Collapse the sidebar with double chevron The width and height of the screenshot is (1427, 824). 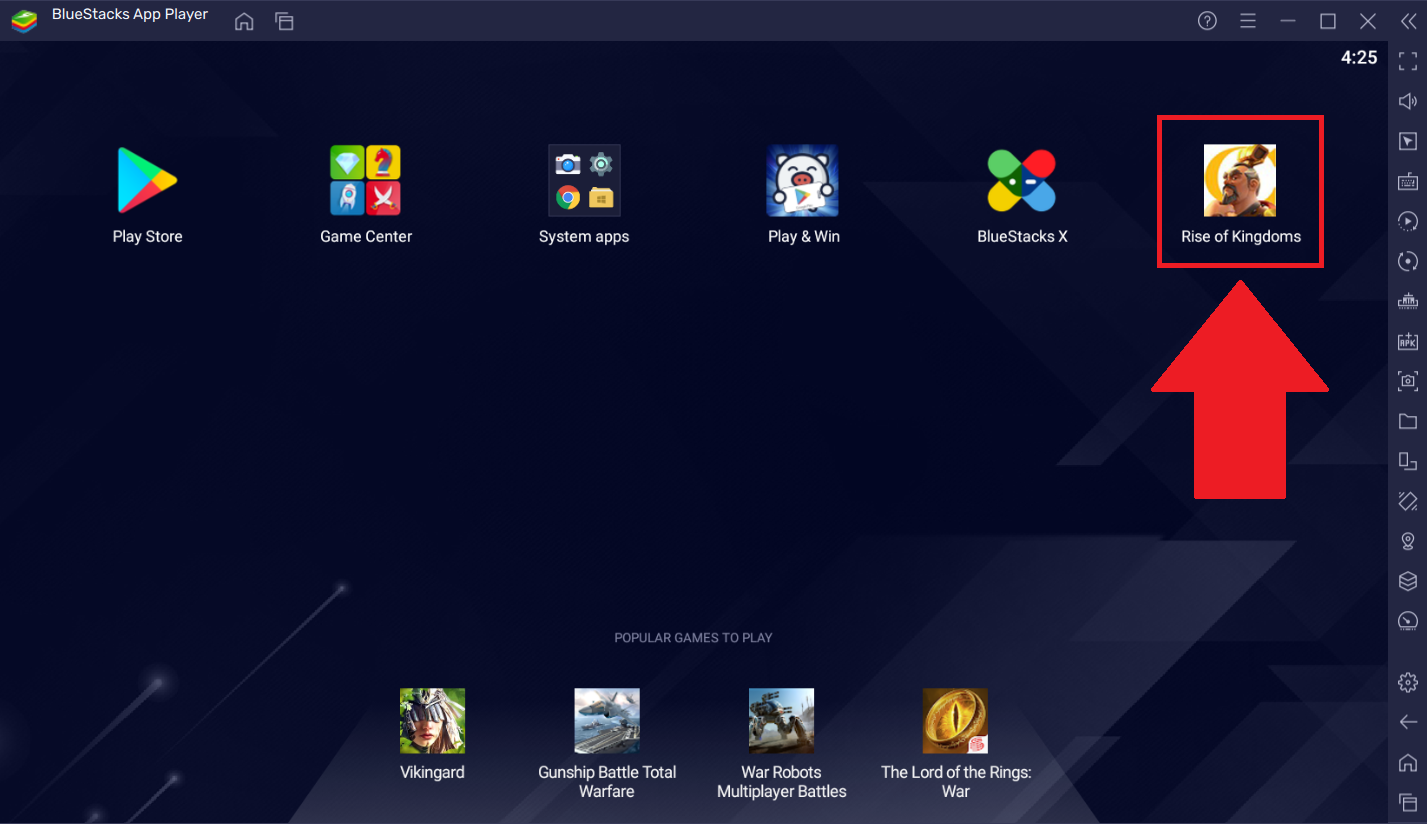(x=1408, y=21)
